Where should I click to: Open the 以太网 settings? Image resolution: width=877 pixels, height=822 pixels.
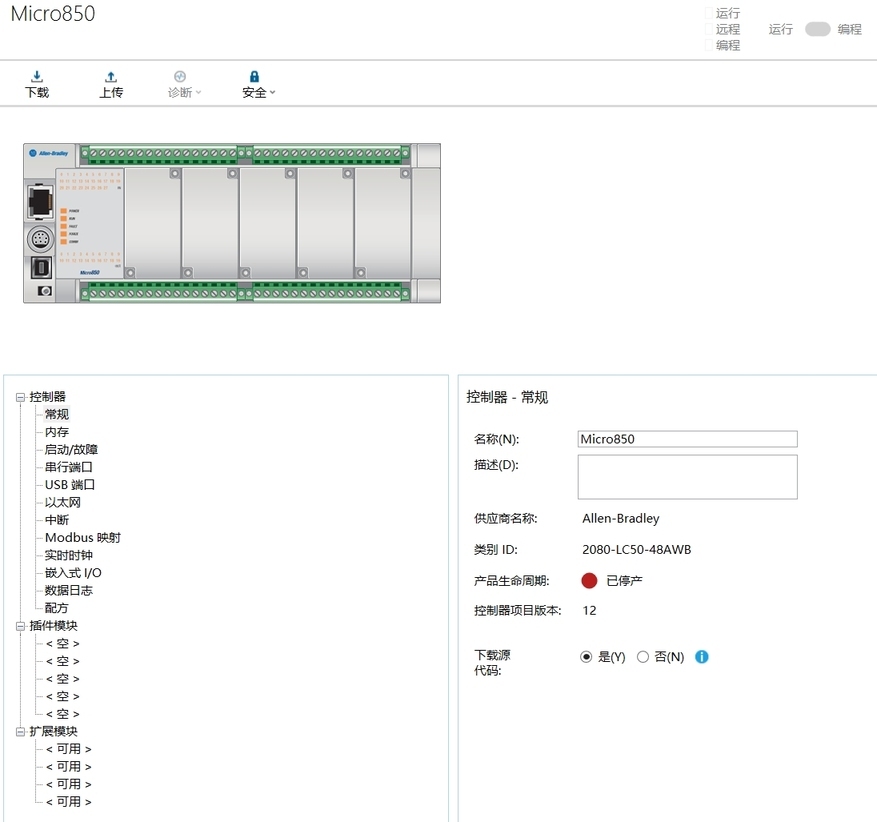pos(63,502)
